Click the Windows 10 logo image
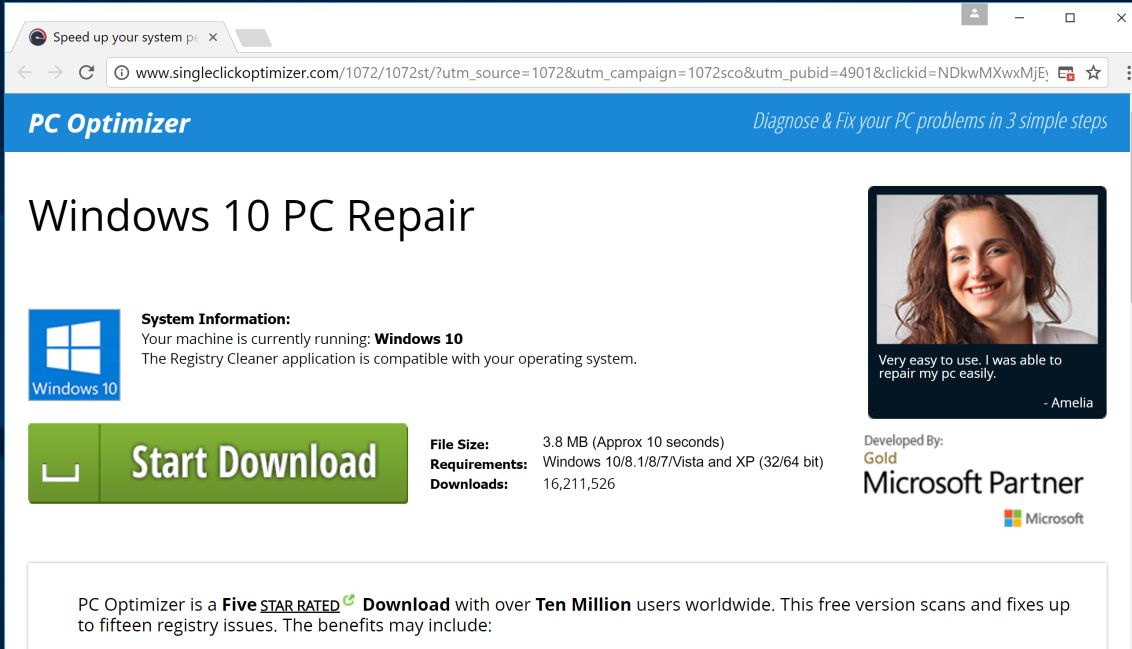 pos(74,354)
